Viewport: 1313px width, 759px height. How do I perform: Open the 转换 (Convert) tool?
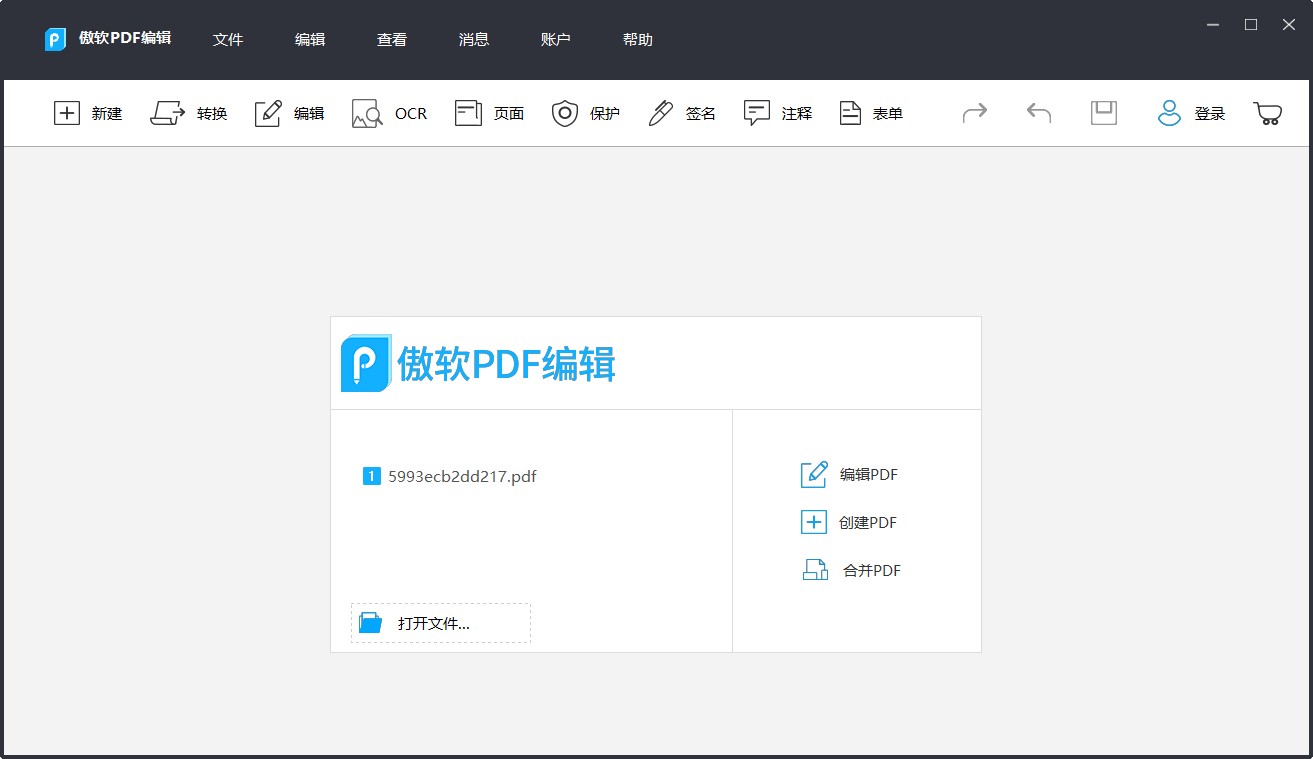(188, 113)
